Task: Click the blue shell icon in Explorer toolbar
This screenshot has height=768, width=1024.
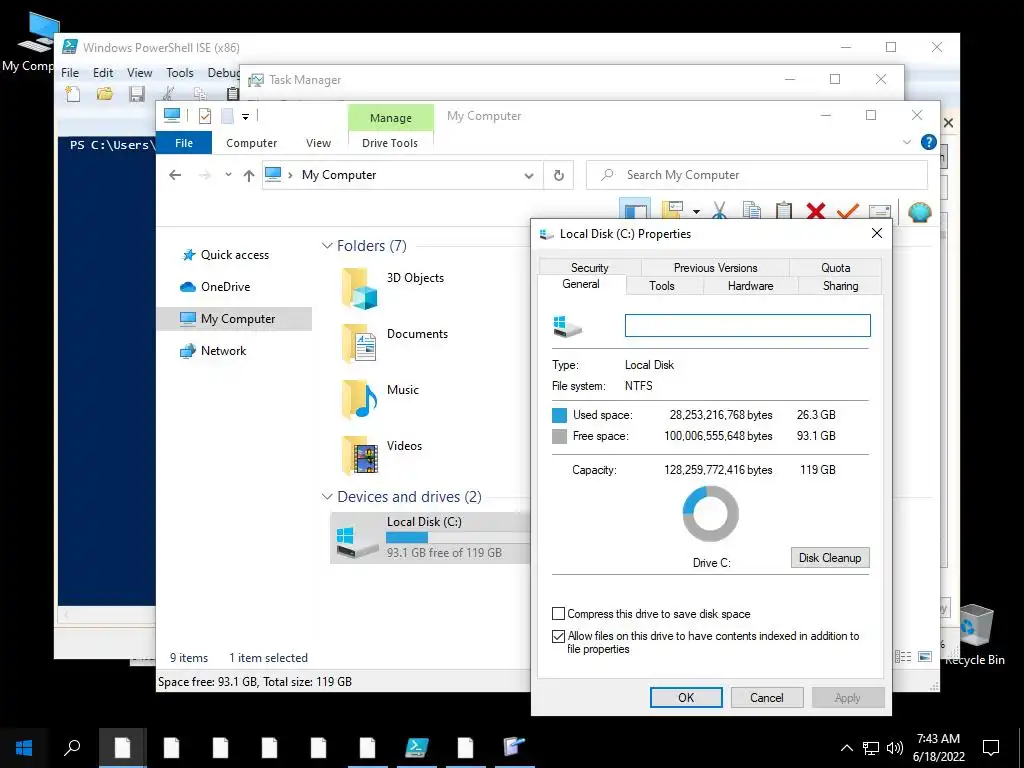Action: point(920,211)
